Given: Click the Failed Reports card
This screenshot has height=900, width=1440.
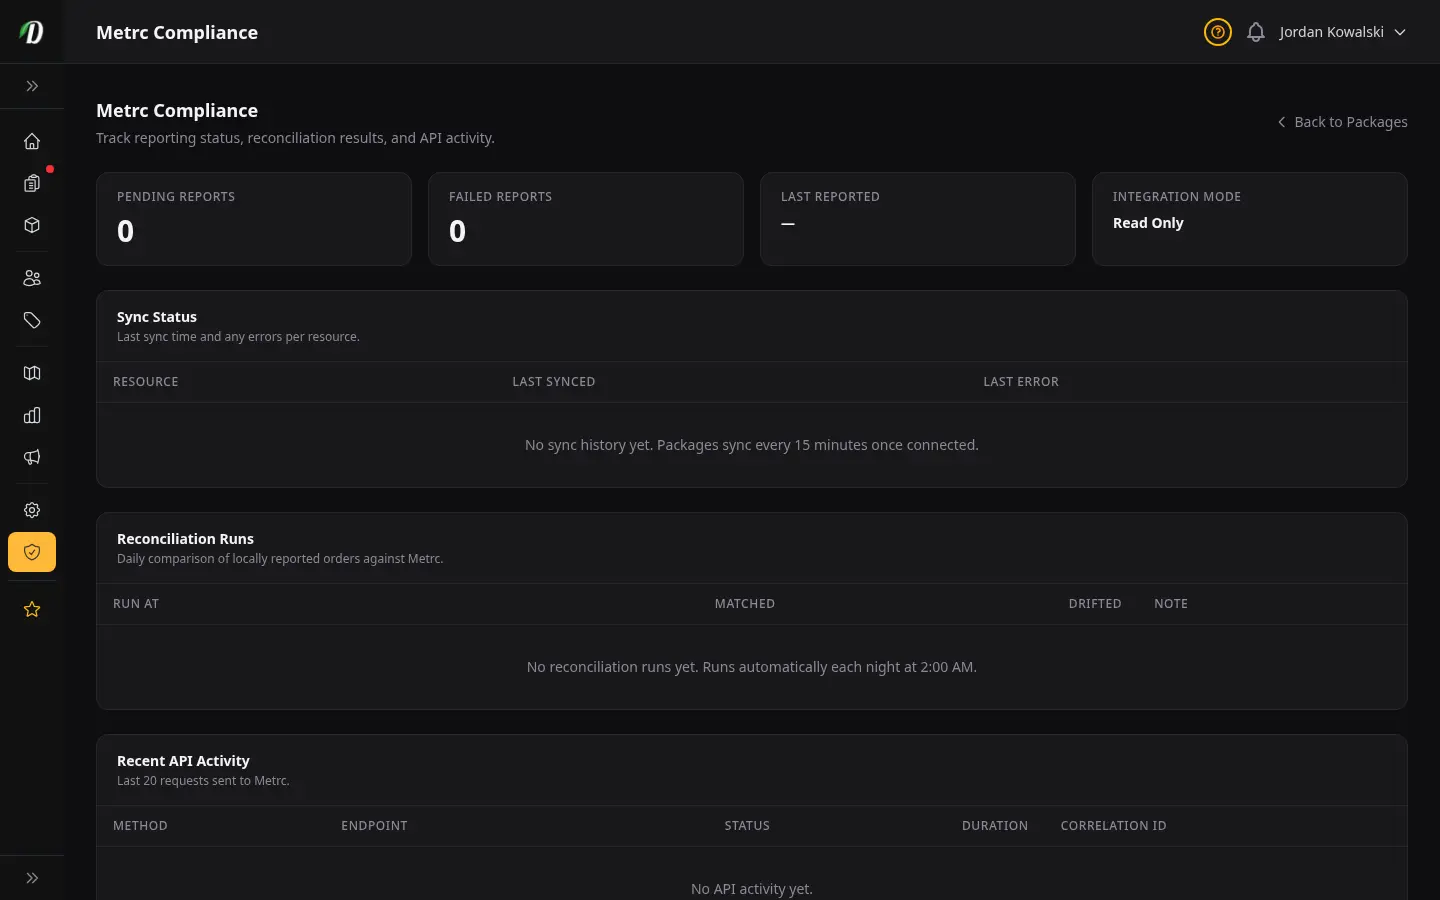Looking at the screenshot, I should 586,219.
